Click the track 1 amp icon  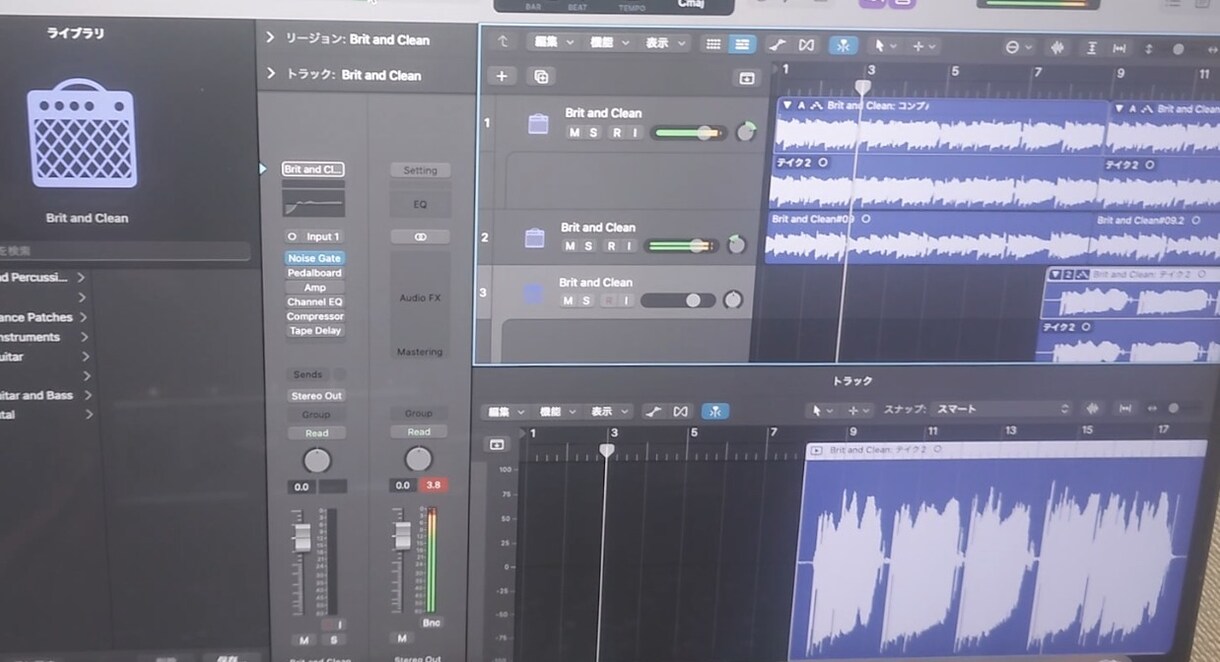click(538, 124)
